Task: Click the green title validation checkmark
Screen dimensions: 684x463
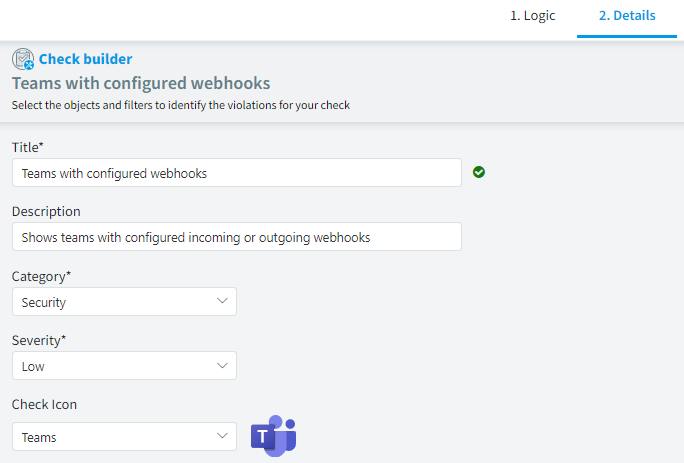Action: click(x=479, y=172)
